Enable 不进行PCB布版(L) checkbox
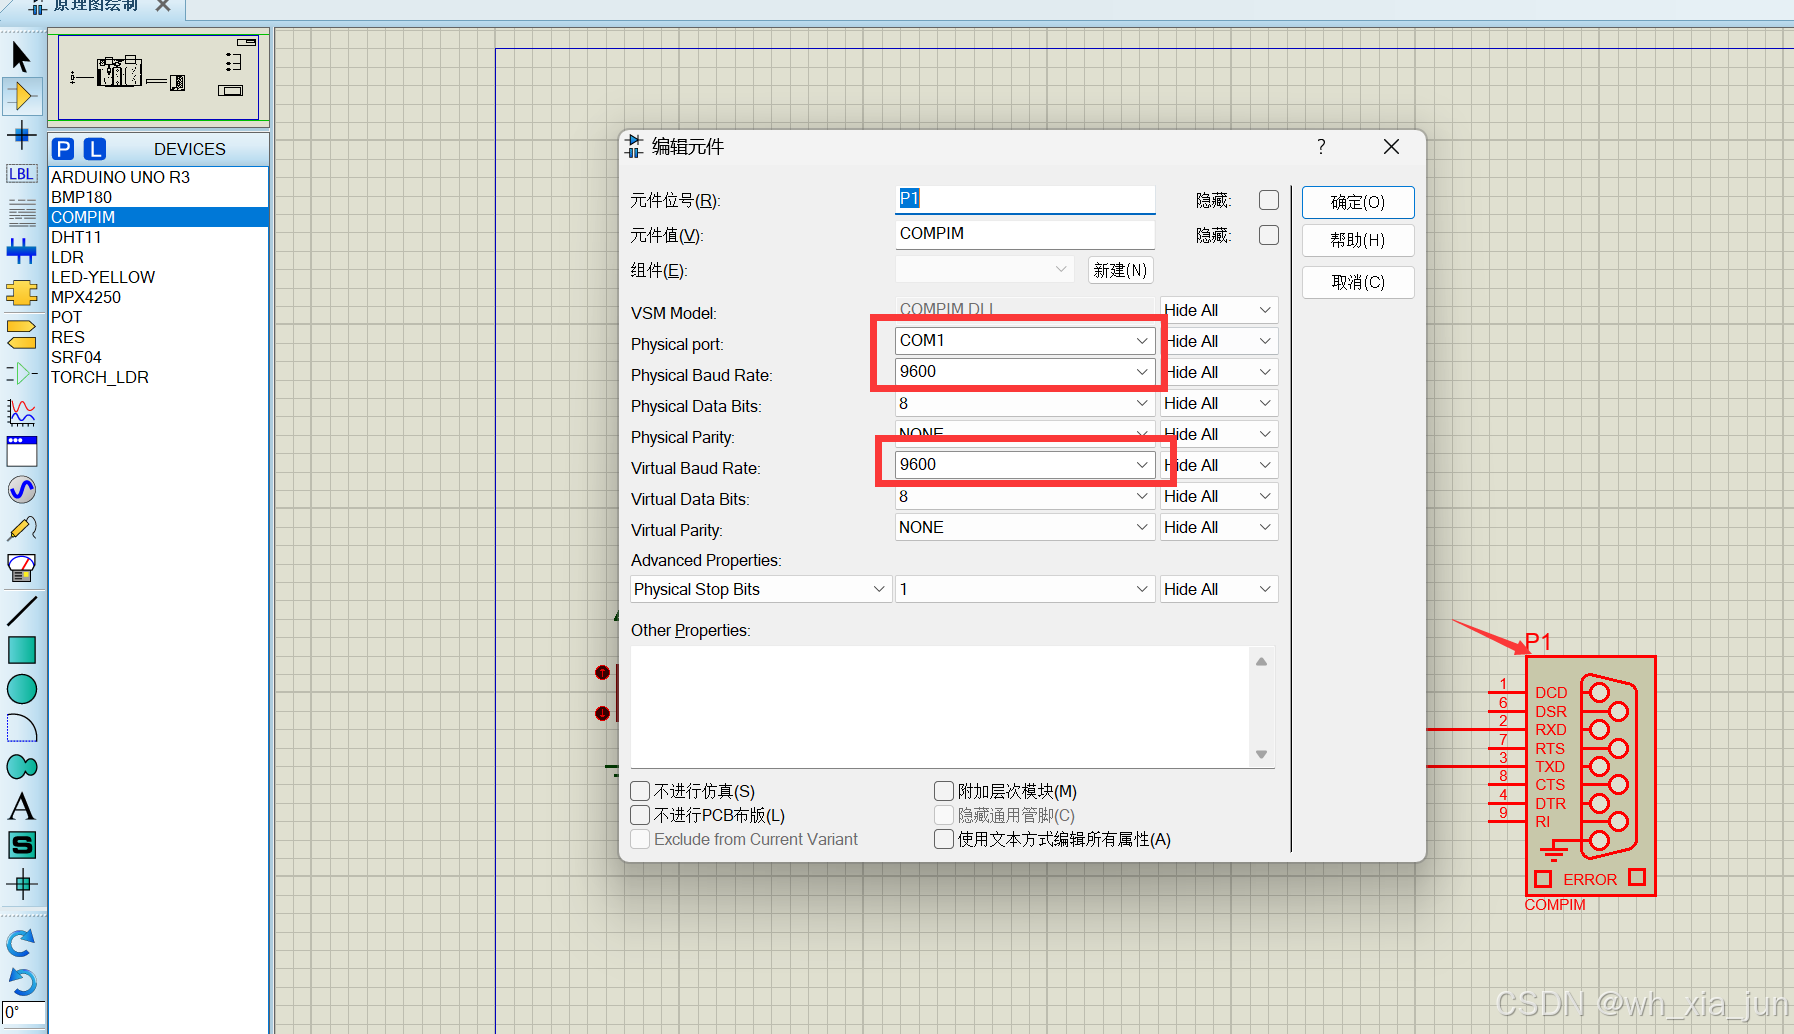The image size is (1794, 1034). 641,815
